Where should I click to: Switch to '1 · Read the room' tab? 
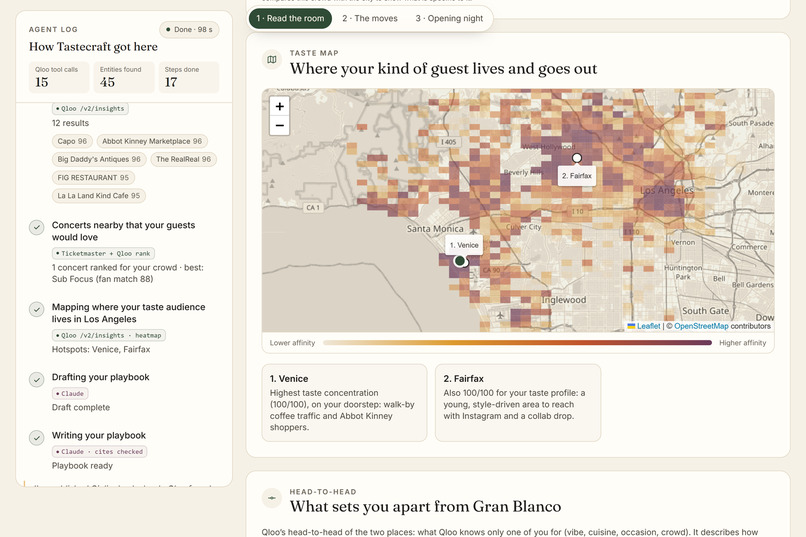tap(290, 18)
